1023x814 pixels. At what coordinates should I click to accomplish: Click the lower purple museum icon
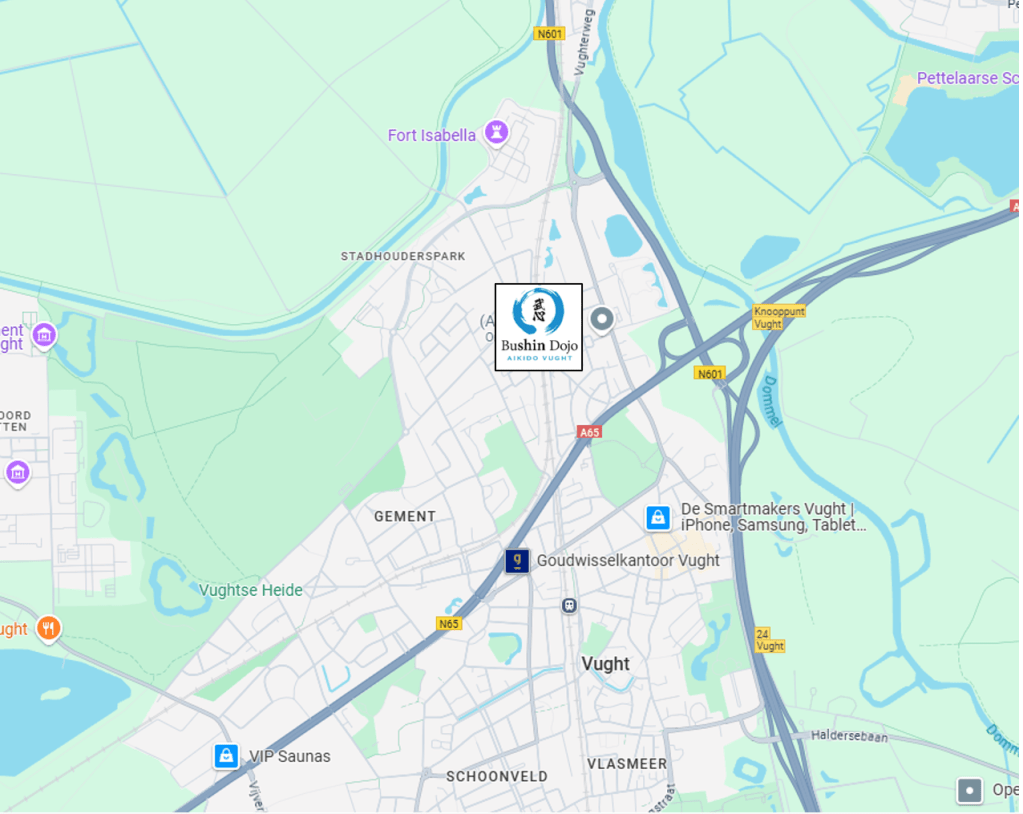pos(18,473)
